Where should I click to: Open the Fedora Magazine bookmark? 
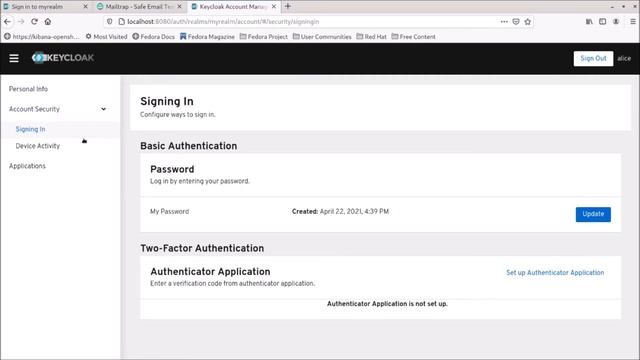(x=207, y=37)
